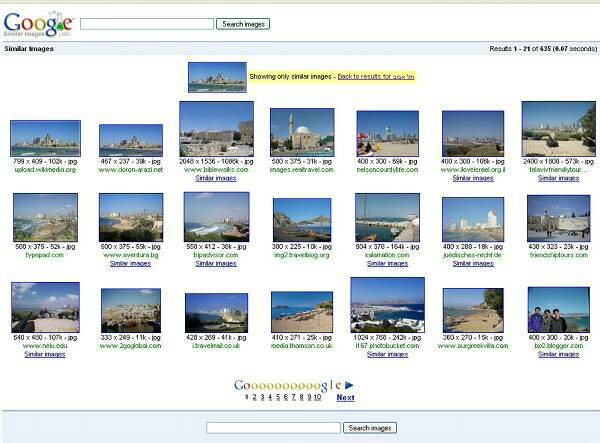Open the friendshiptours.com wall thumbnail
The image size is (600, 443).
click(559, 218)
